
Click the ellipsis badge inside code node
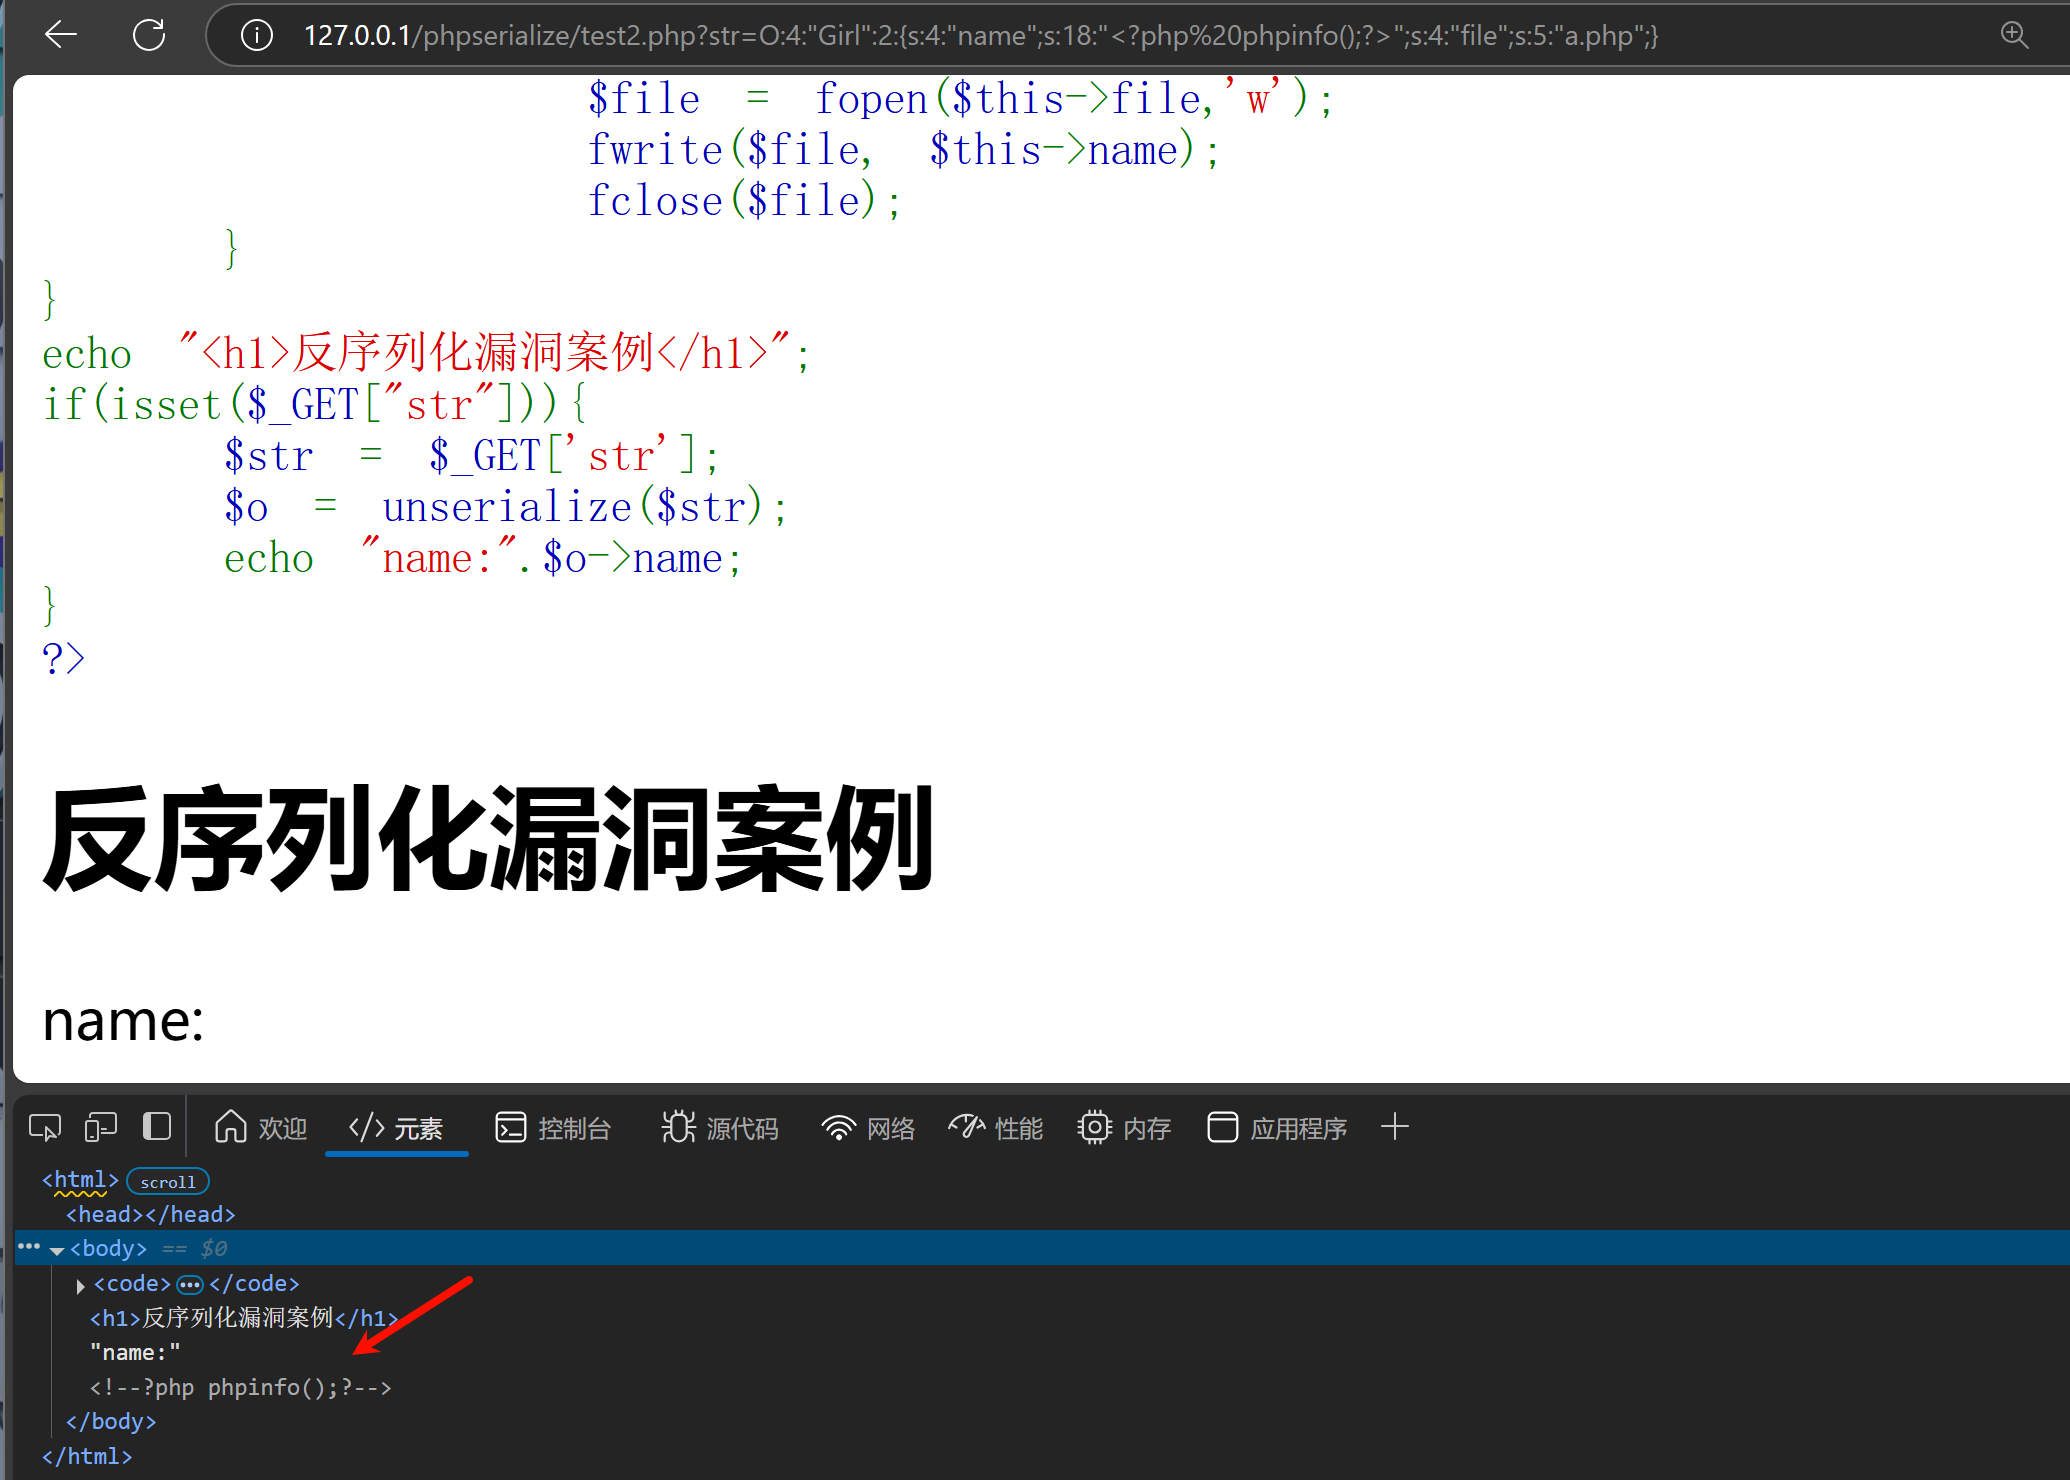(190, 1284)
